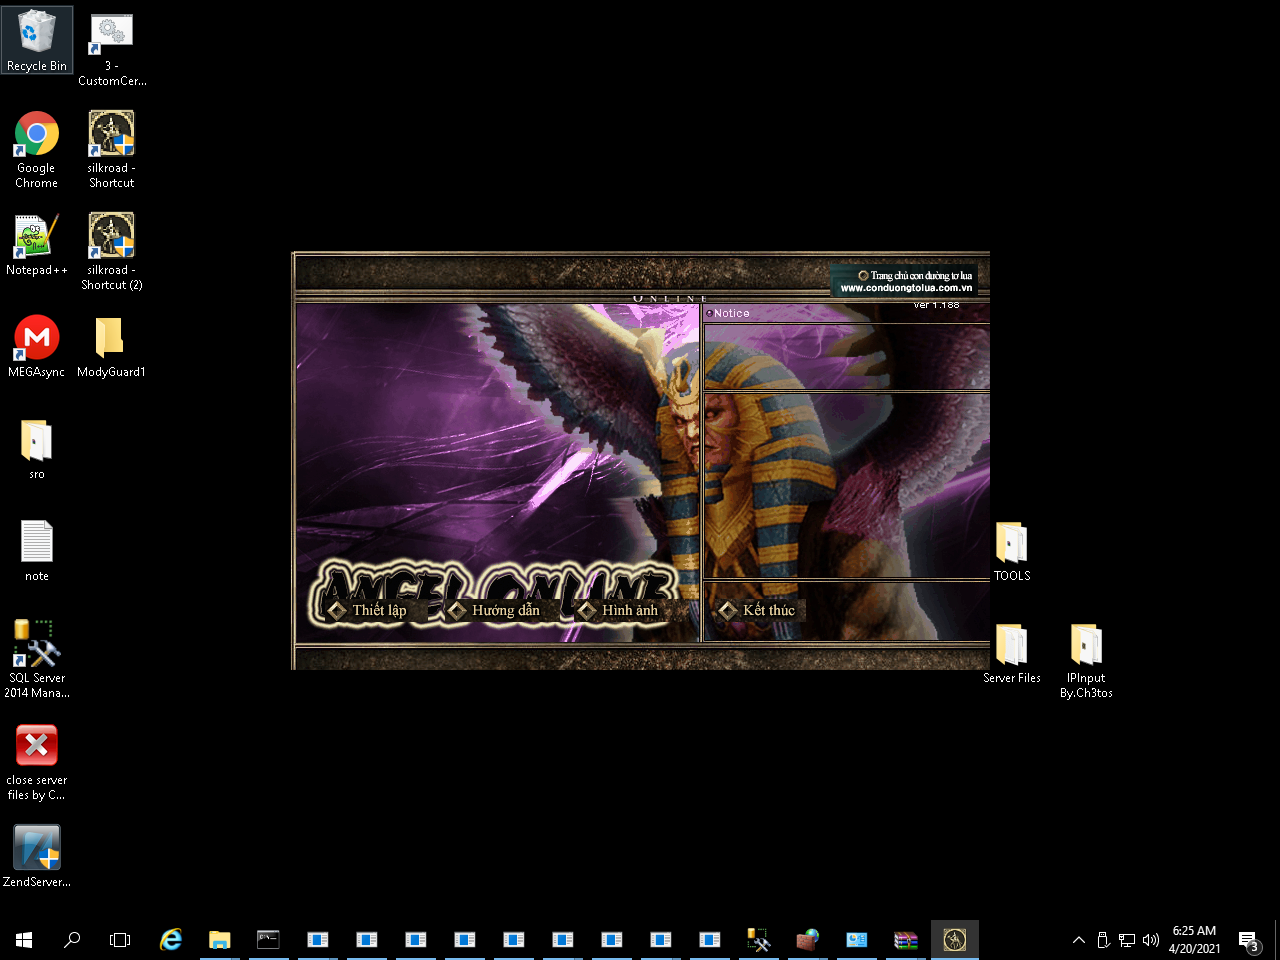The image size is (1280, 960).
Task: Select the sro folder on the desktop
Action: coord(37,449)
